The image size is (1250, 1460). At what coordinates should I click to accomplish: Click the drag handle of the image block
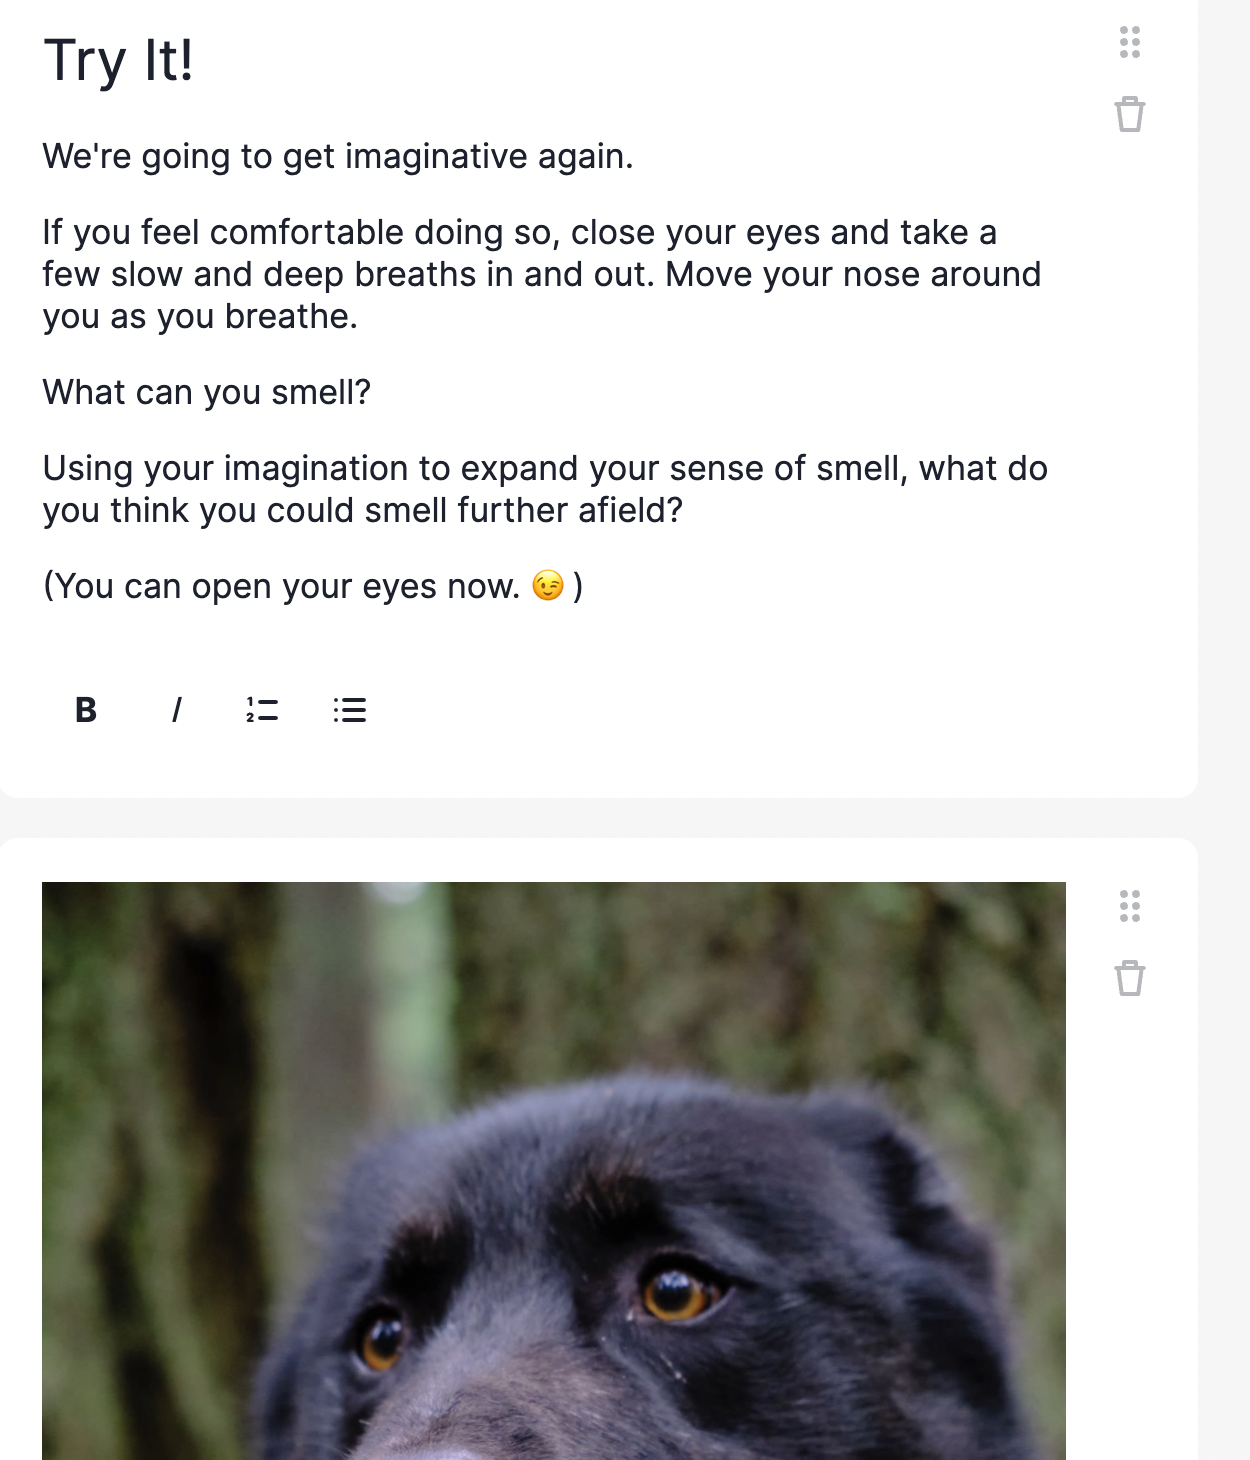tap(1130, 906)
